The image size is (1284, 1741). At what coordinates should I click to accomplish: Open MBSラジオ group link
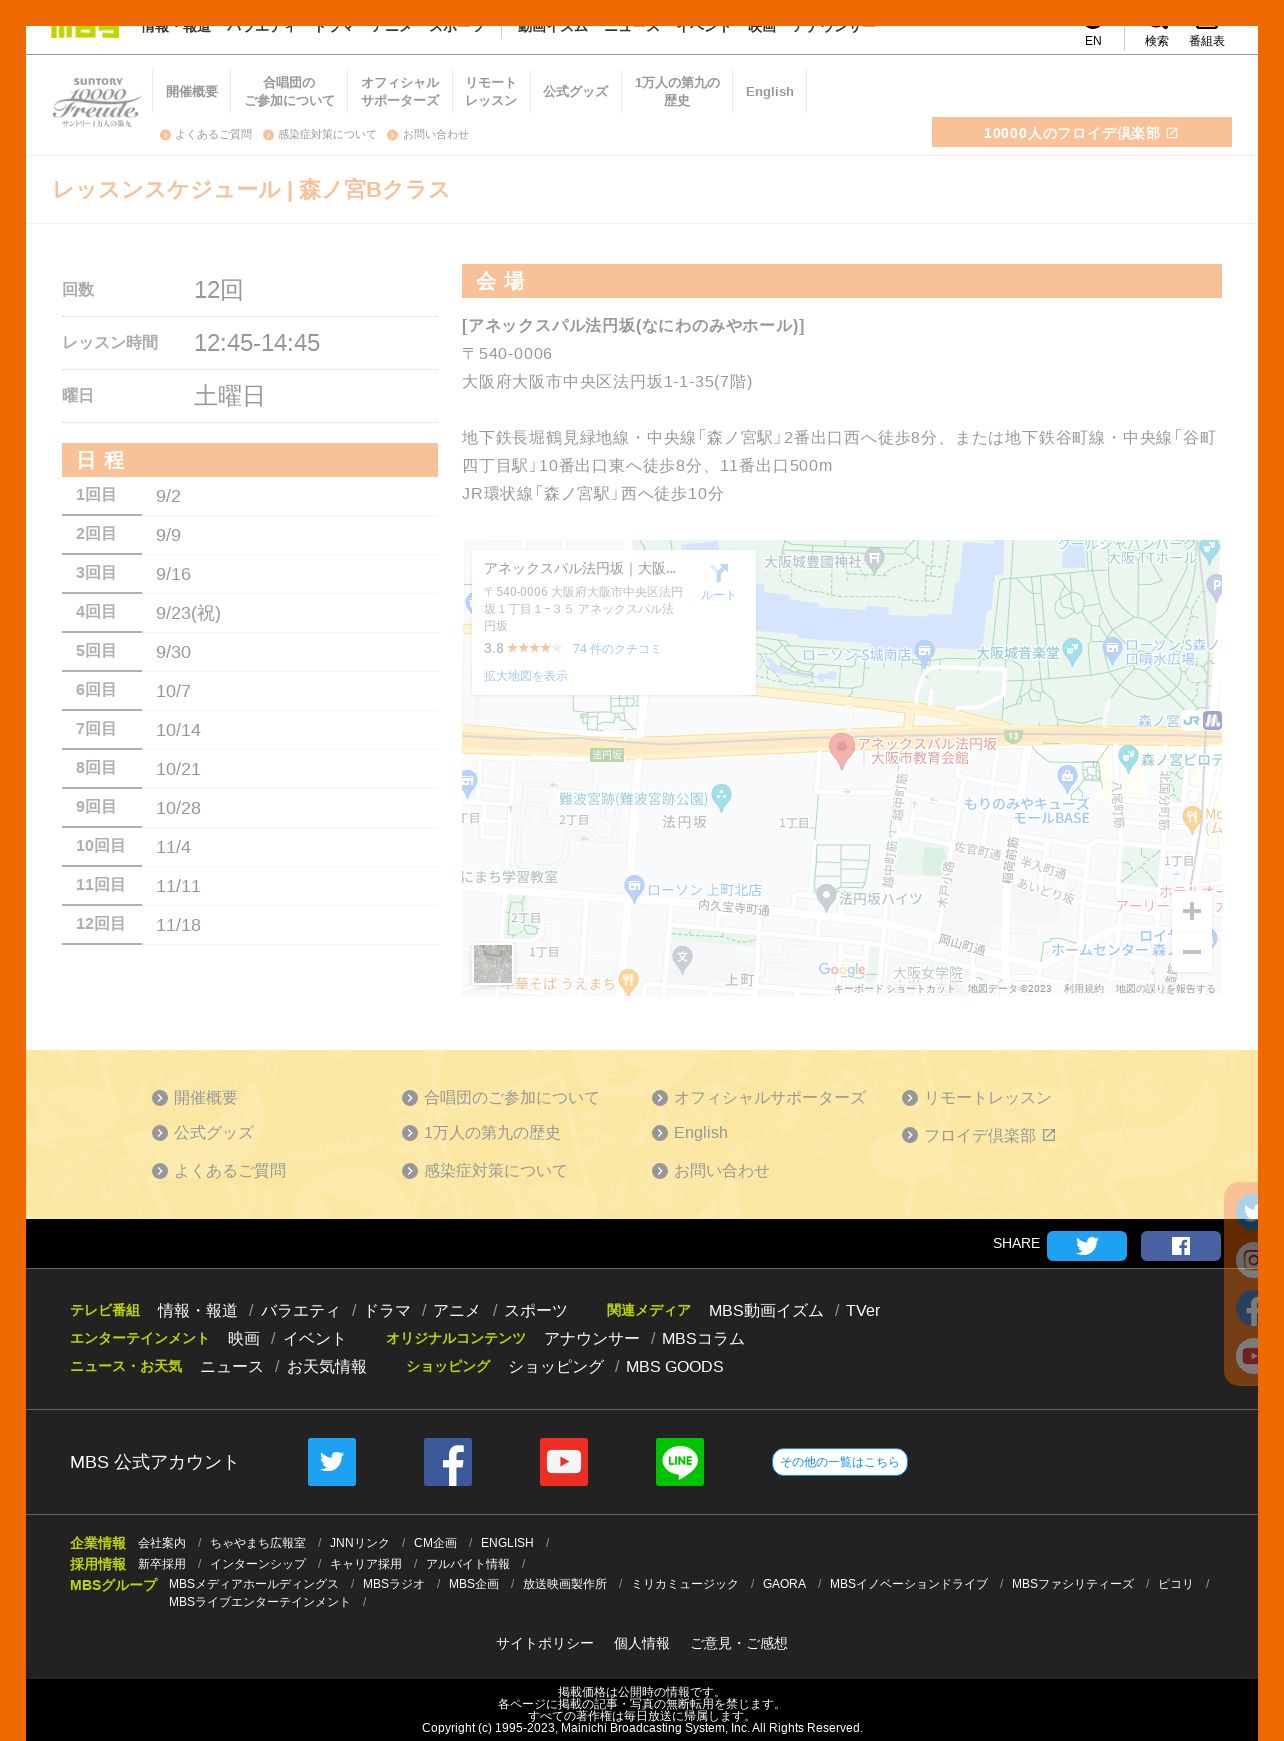[394, 1585]
